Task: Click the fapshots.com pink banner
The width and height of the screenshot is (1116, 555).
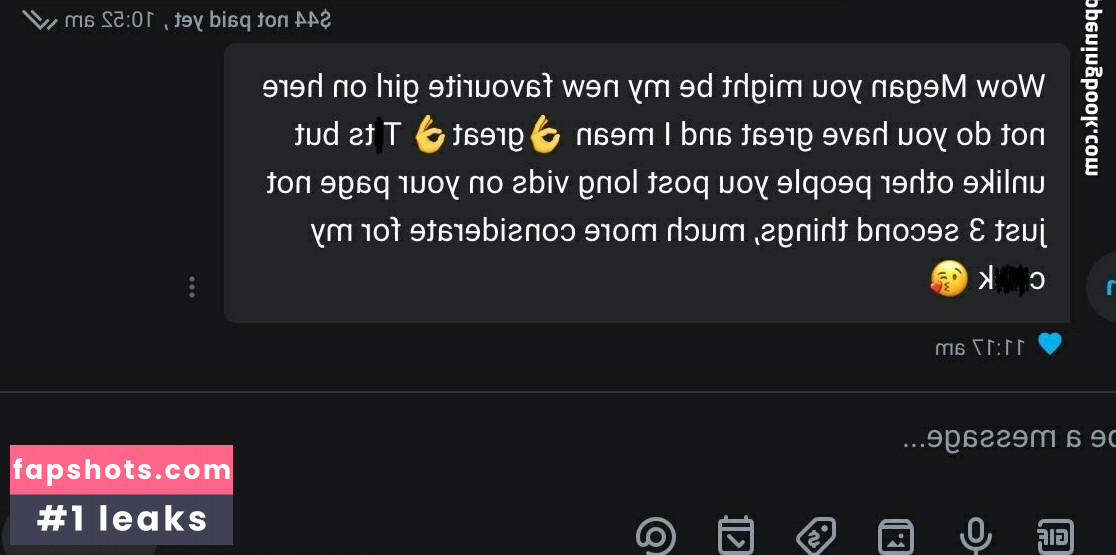Action: (122, 470)
